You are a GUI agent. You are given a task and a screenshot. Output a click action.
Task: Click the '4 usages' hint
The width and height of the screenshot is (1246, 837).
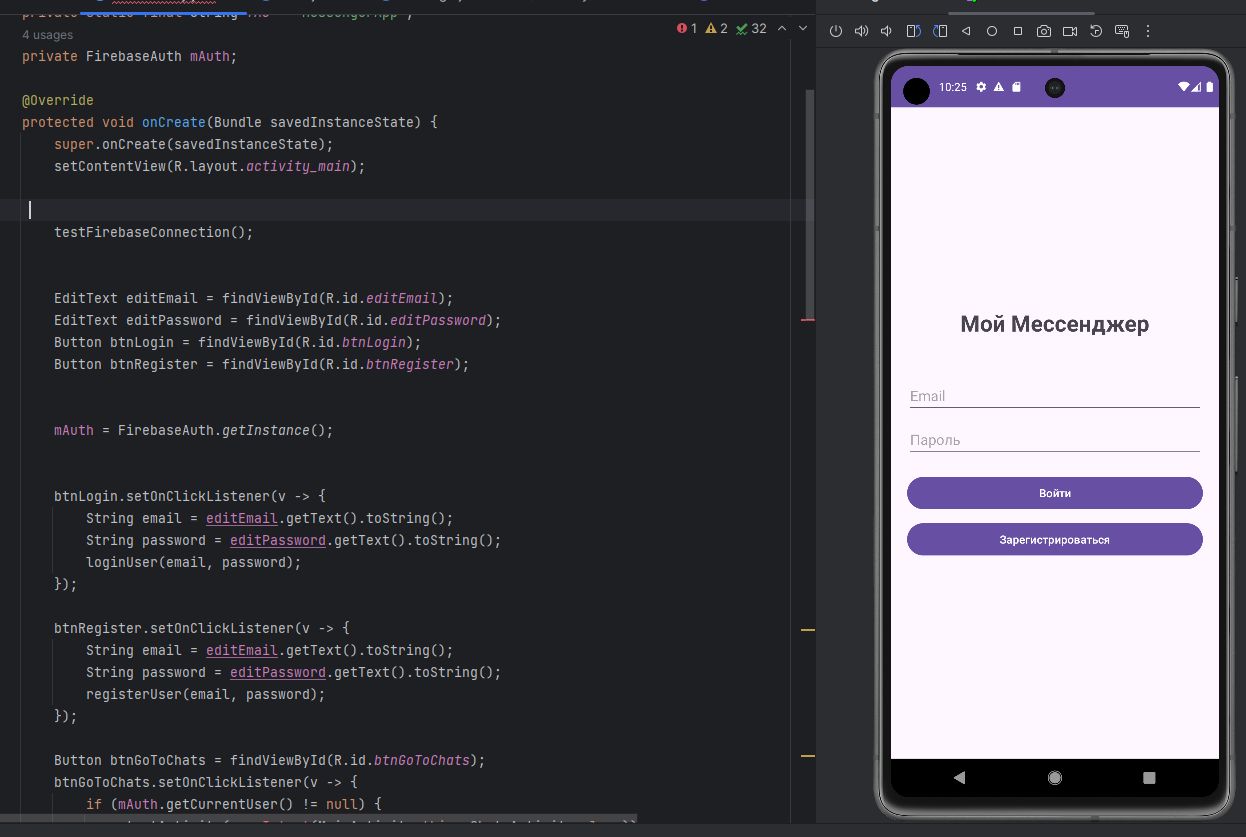pos(47,35)
